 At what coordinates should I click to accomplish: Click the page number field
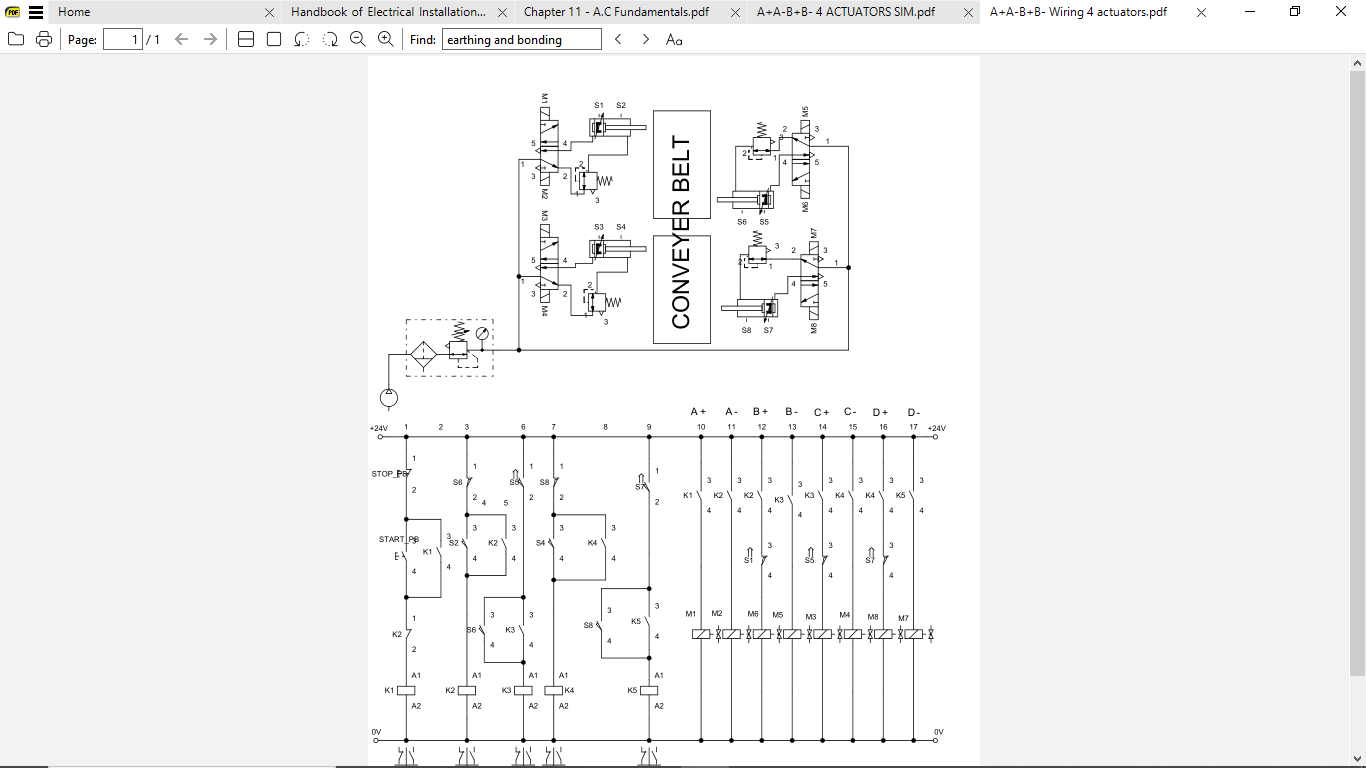(x=123, y=39)
